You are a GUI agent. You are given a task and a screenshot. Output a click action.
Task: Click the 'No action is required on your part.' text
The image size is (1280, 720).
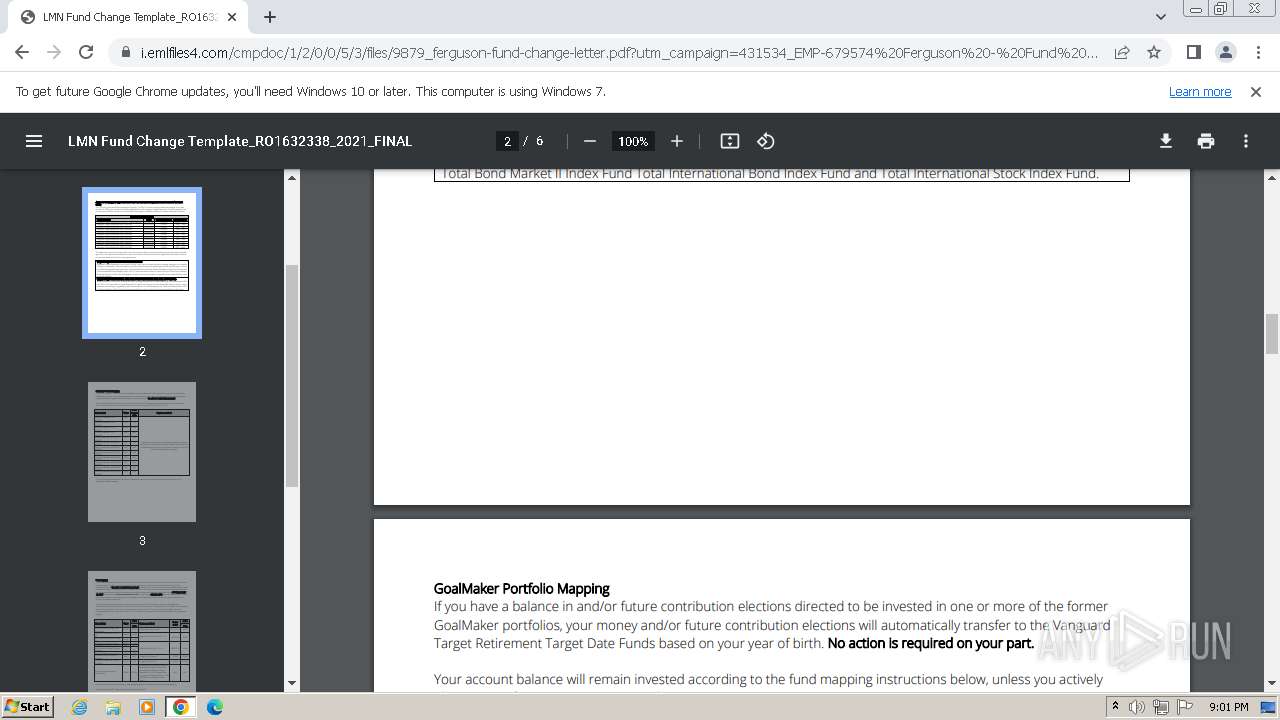point(931,643)
